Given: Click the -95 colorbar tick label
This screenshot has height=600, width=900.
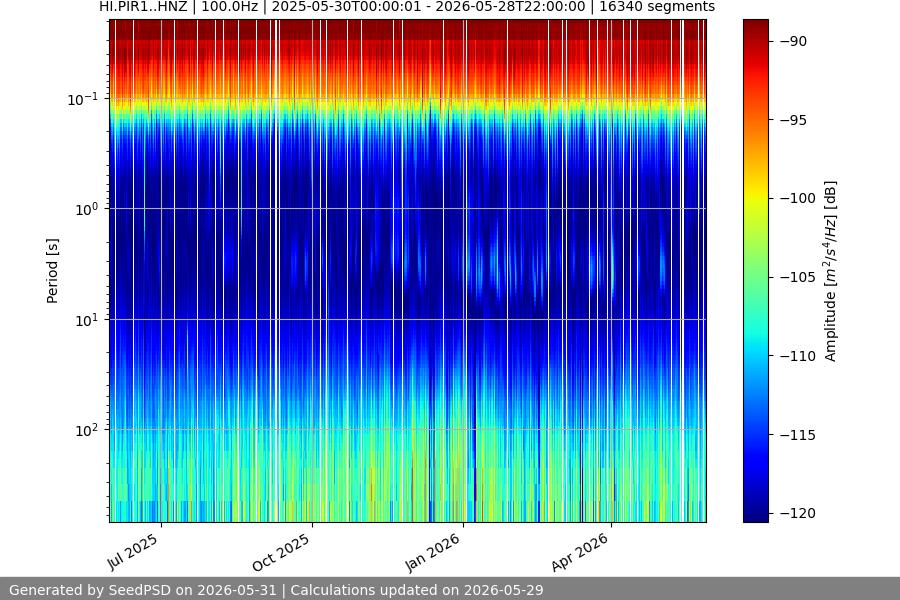Looking at the screenshot, I should 793,120.
